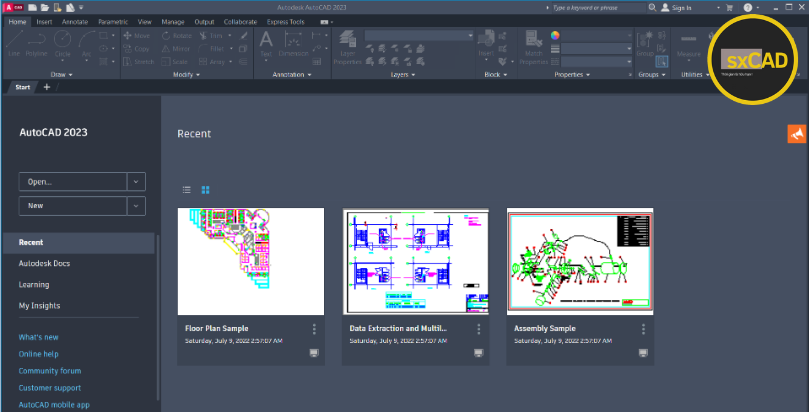Open the Parametric ribbon tab
The height and width of the screenshot is (412, 809).
113,22
